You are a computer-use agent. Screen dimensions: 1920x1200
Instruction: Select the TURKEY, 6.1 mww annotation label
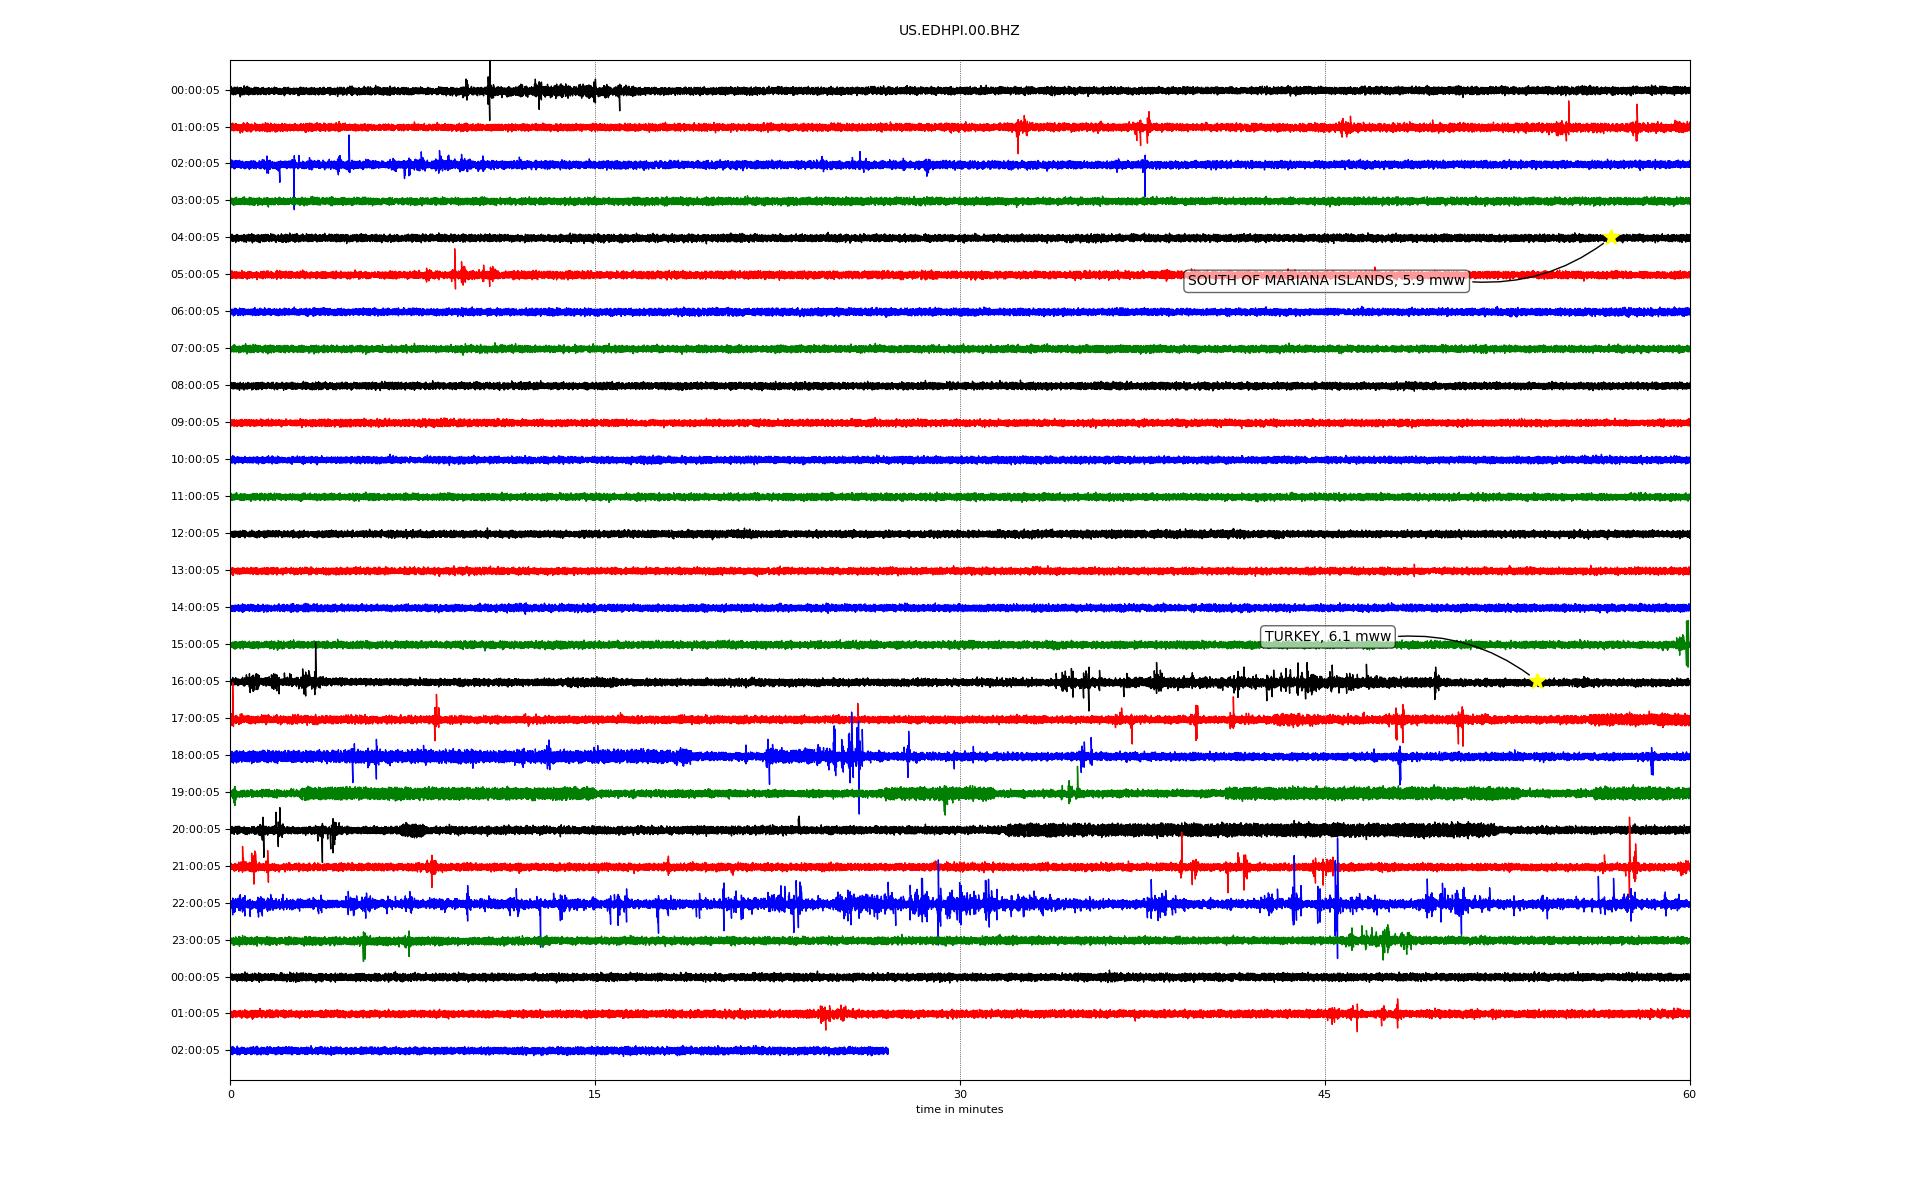[1327, 637]
